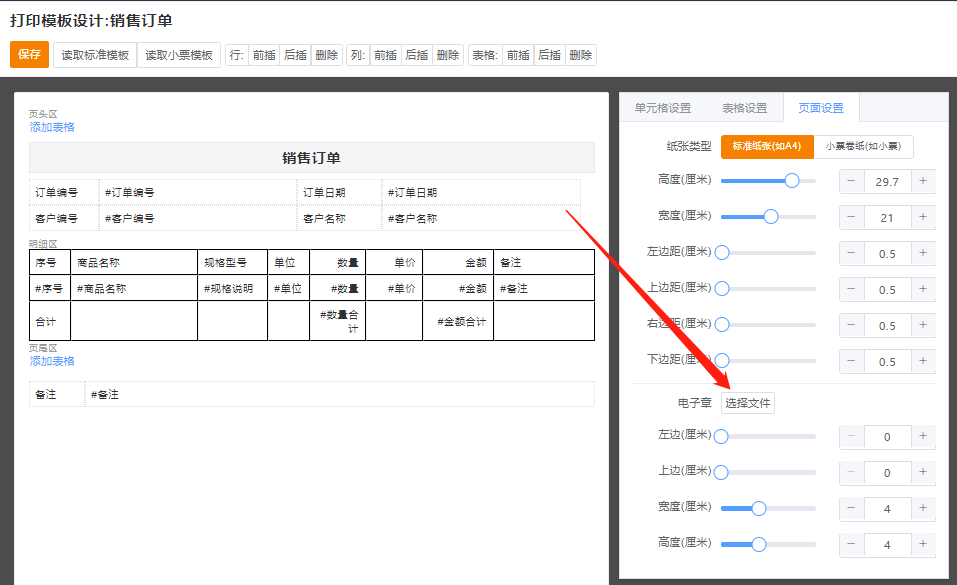This screenshot has height=585, width=957.
Task: Click the minus stepper for 宽度(厘米) 21
Action: (851, 218)
